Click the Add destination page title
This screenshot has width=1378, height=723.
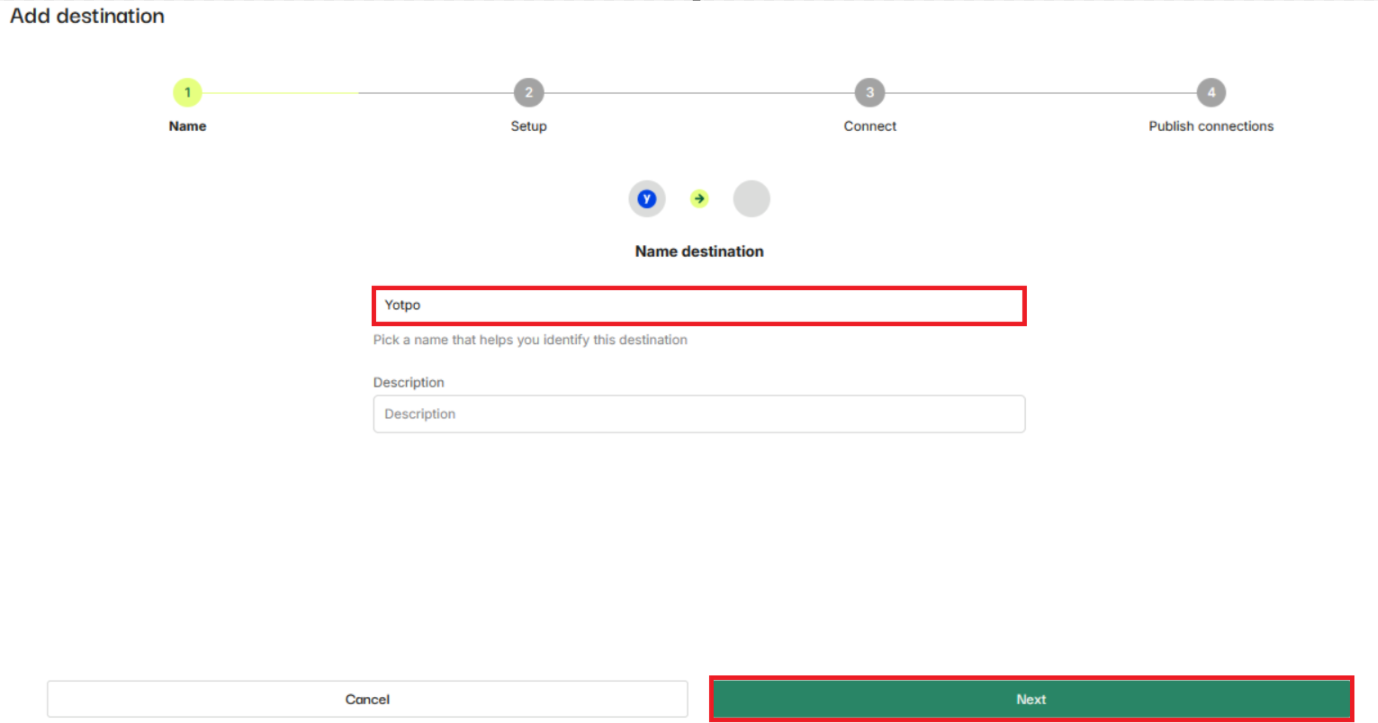87,15
